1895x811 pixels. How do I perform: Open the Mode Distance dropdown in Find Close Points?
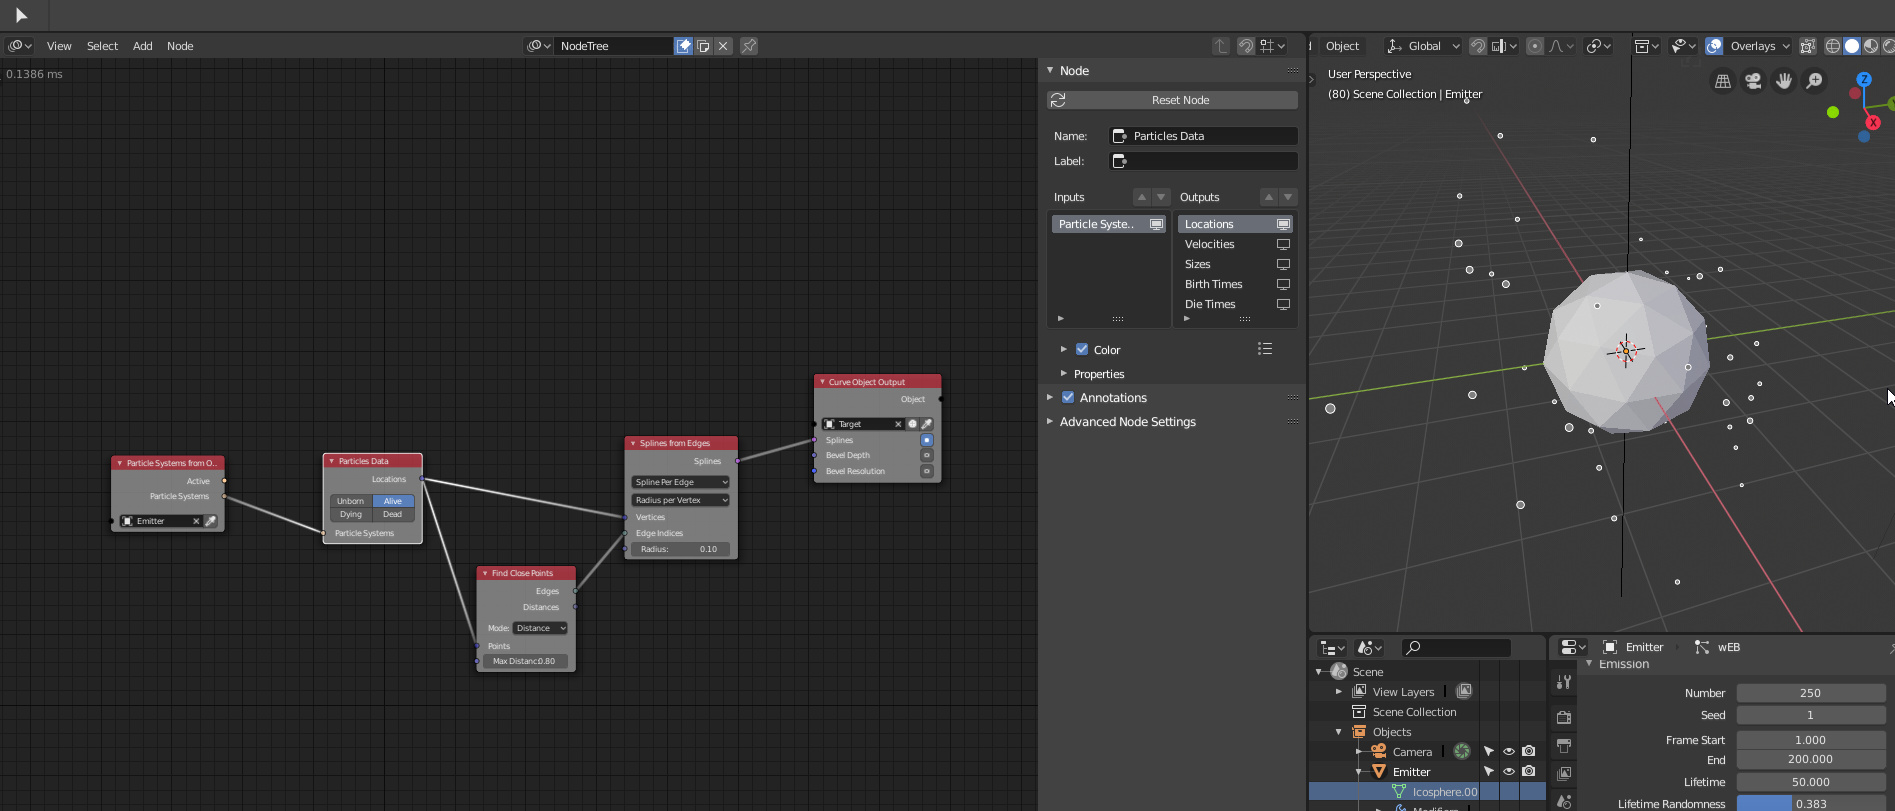540,628
